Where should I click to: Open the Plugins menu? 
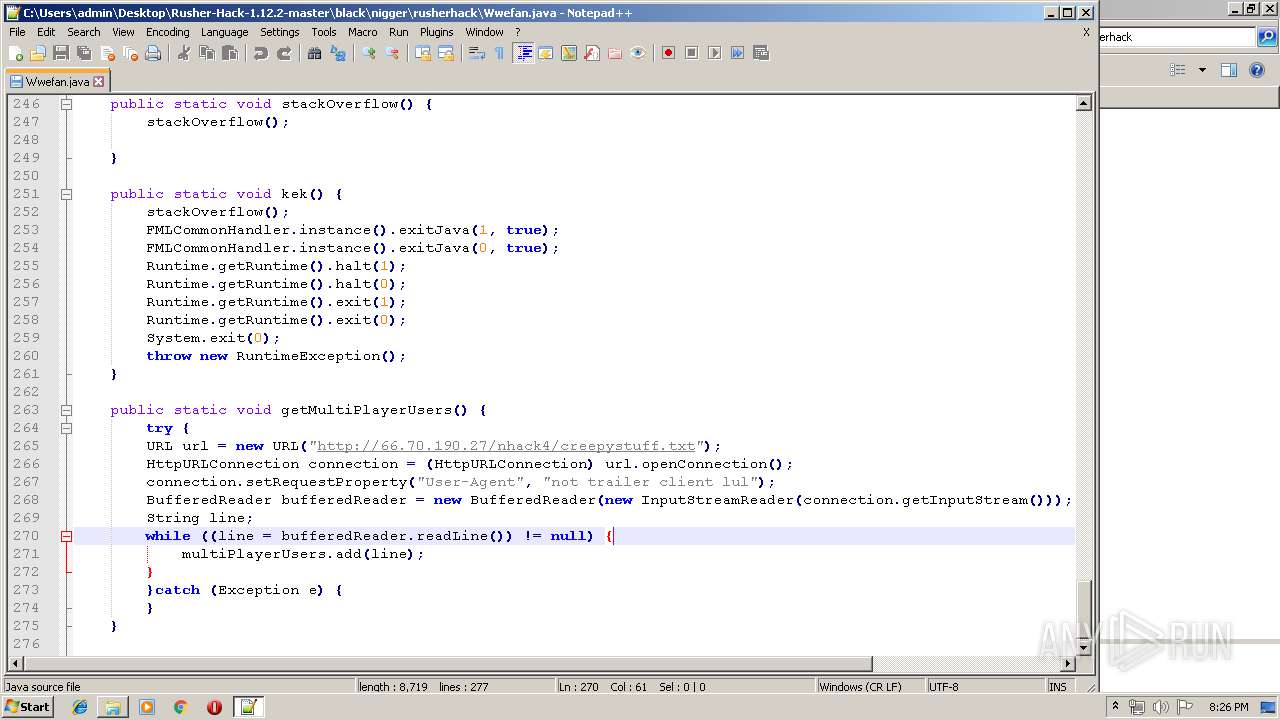436,32
